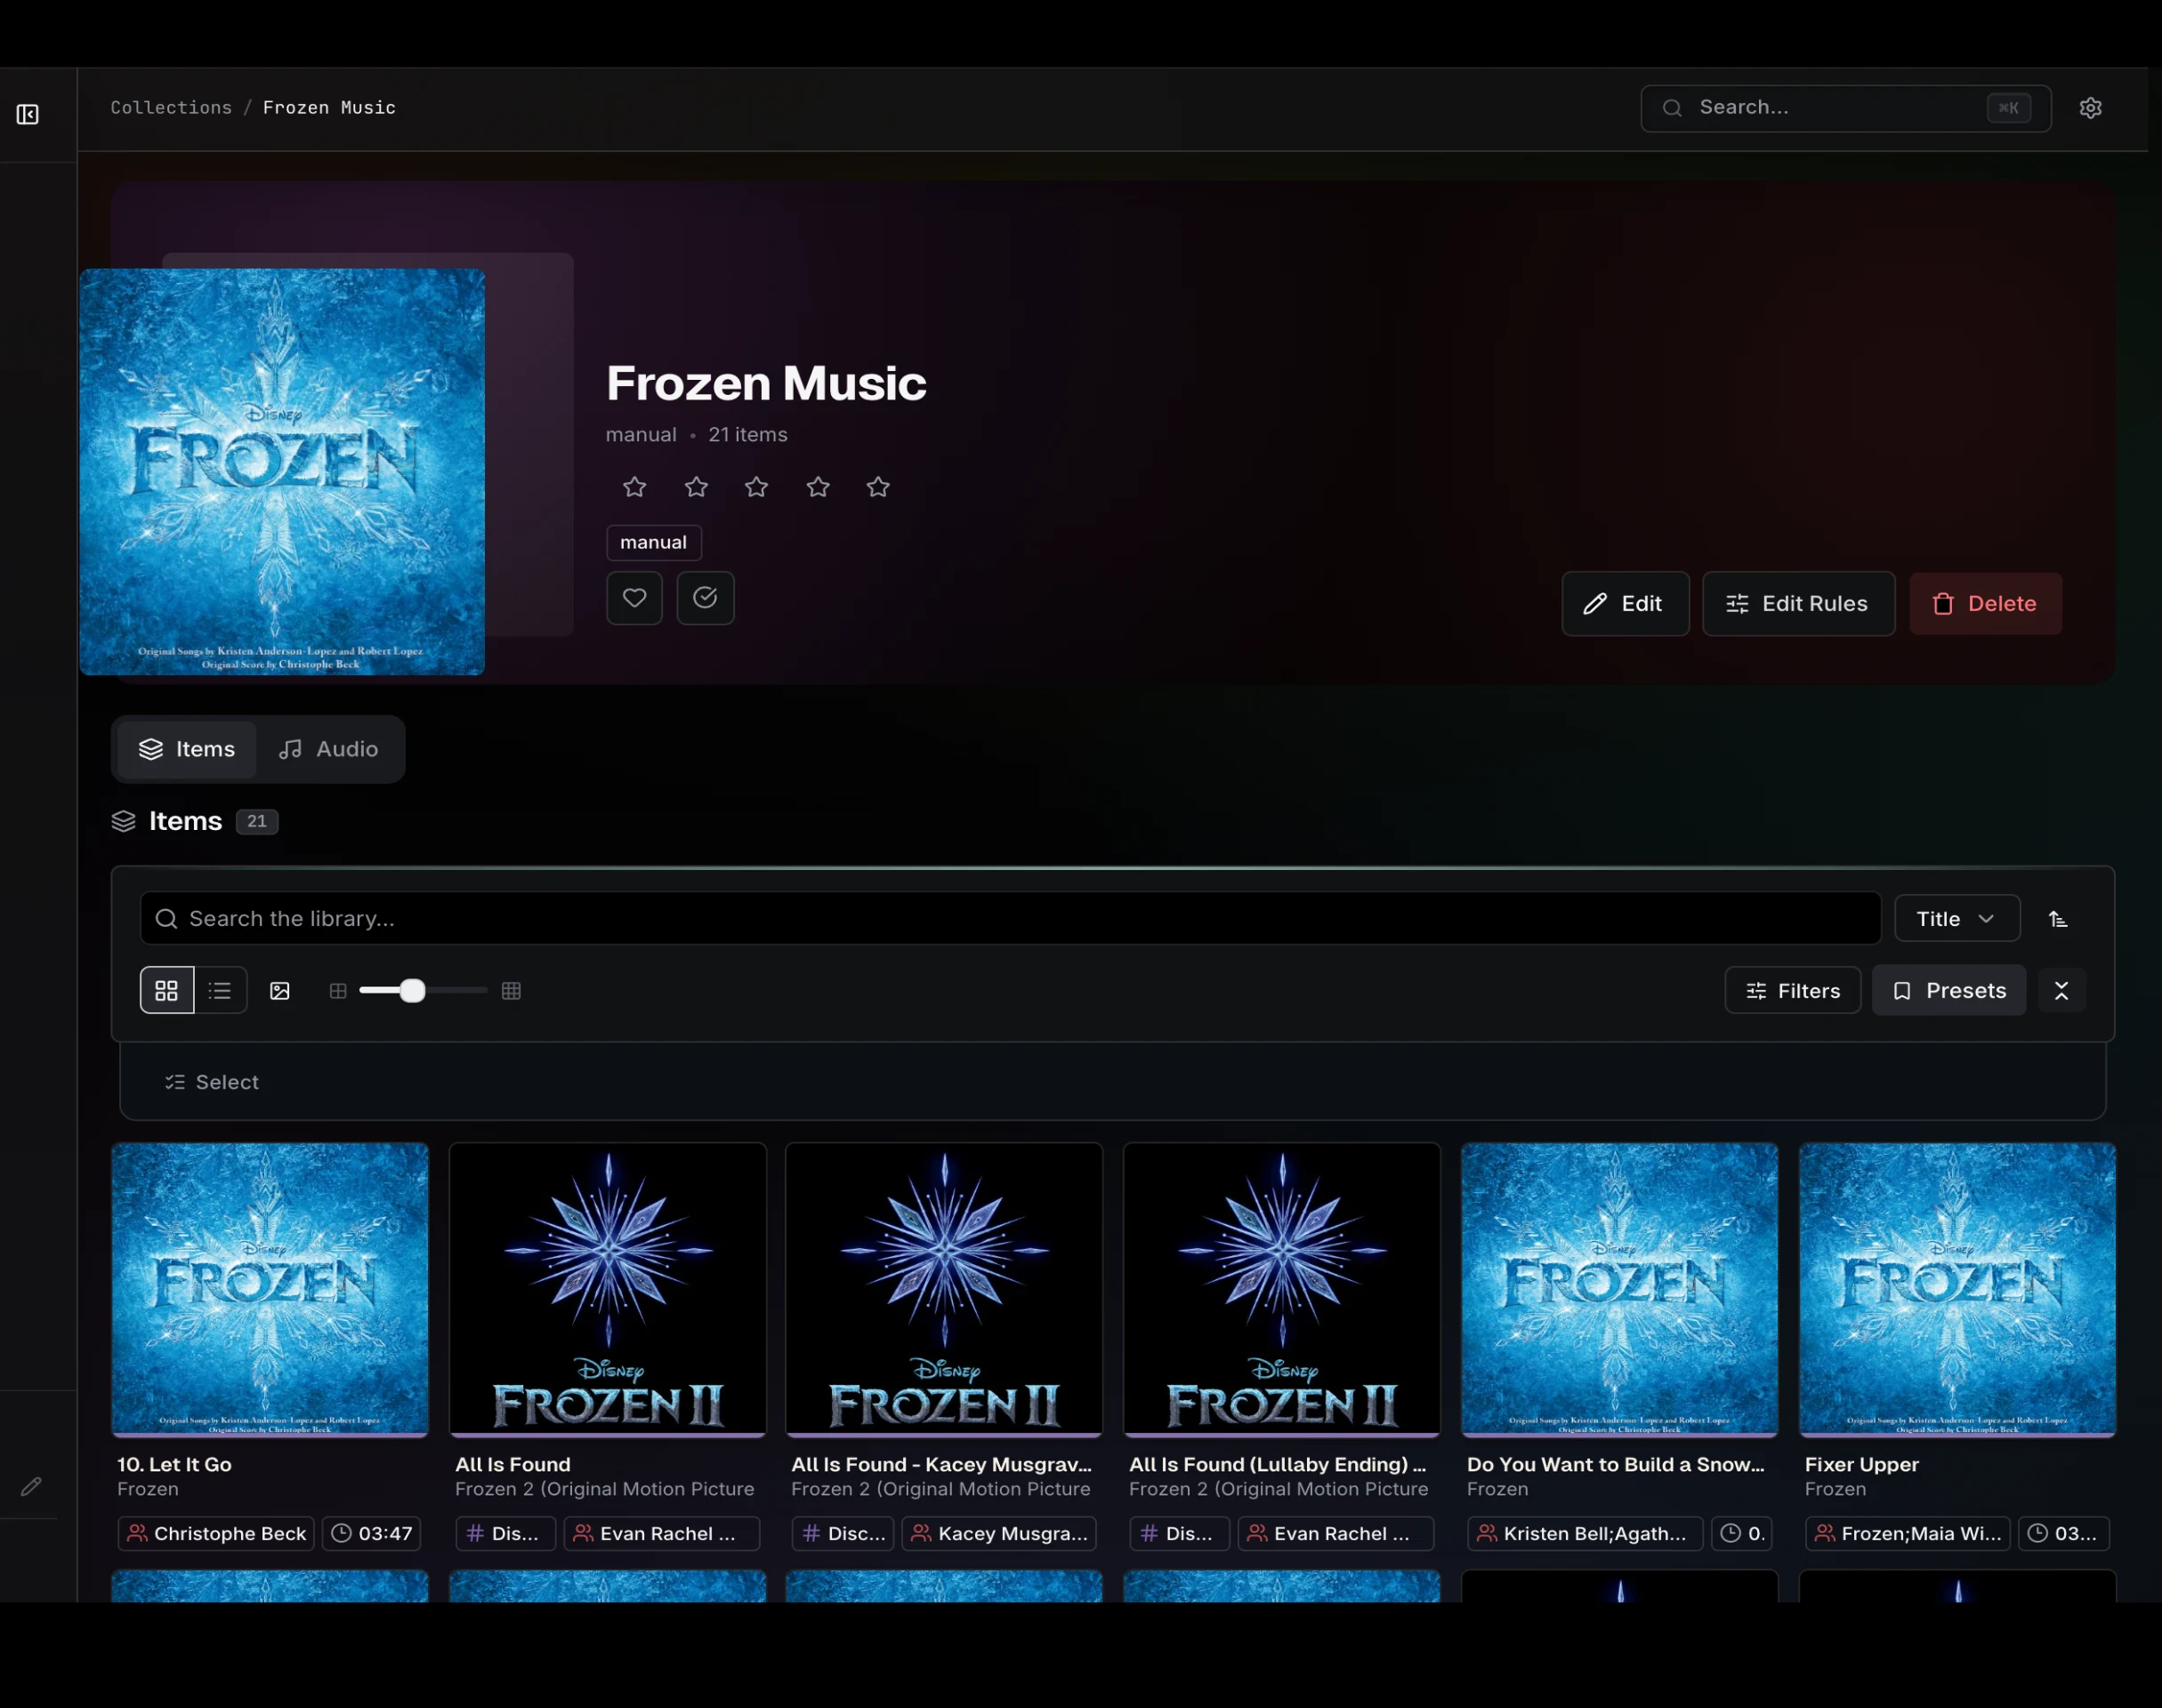
Task: Switch to grid view
Action: click(x=167, y=990)
